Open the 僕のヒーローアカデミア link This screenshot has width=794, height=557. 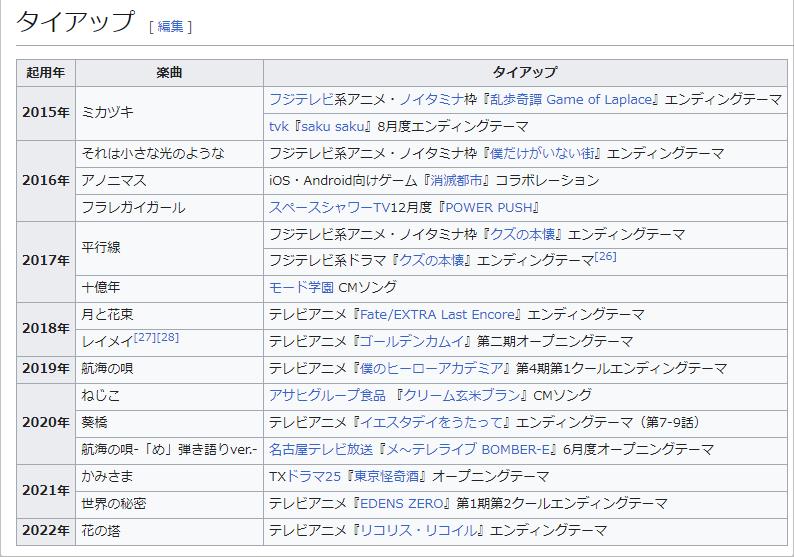click(x=431, y=368)
